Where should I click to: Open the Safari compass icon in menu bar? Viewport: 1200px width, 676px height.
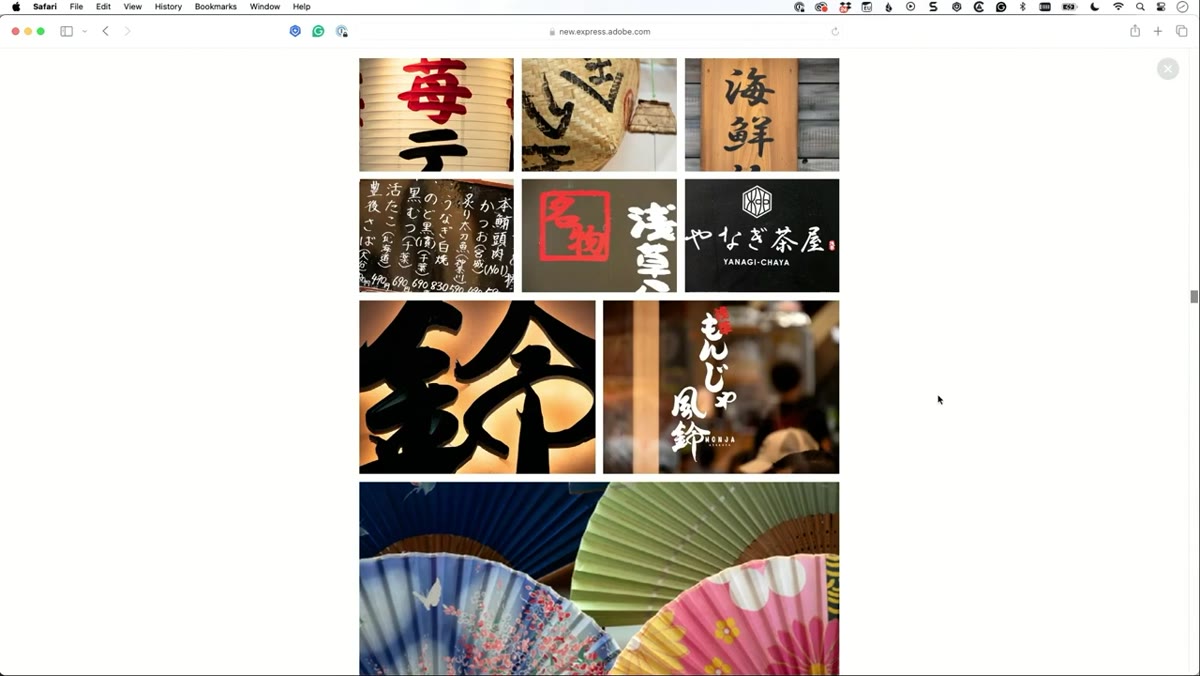pyautogui.click(x=1182, y=6)
